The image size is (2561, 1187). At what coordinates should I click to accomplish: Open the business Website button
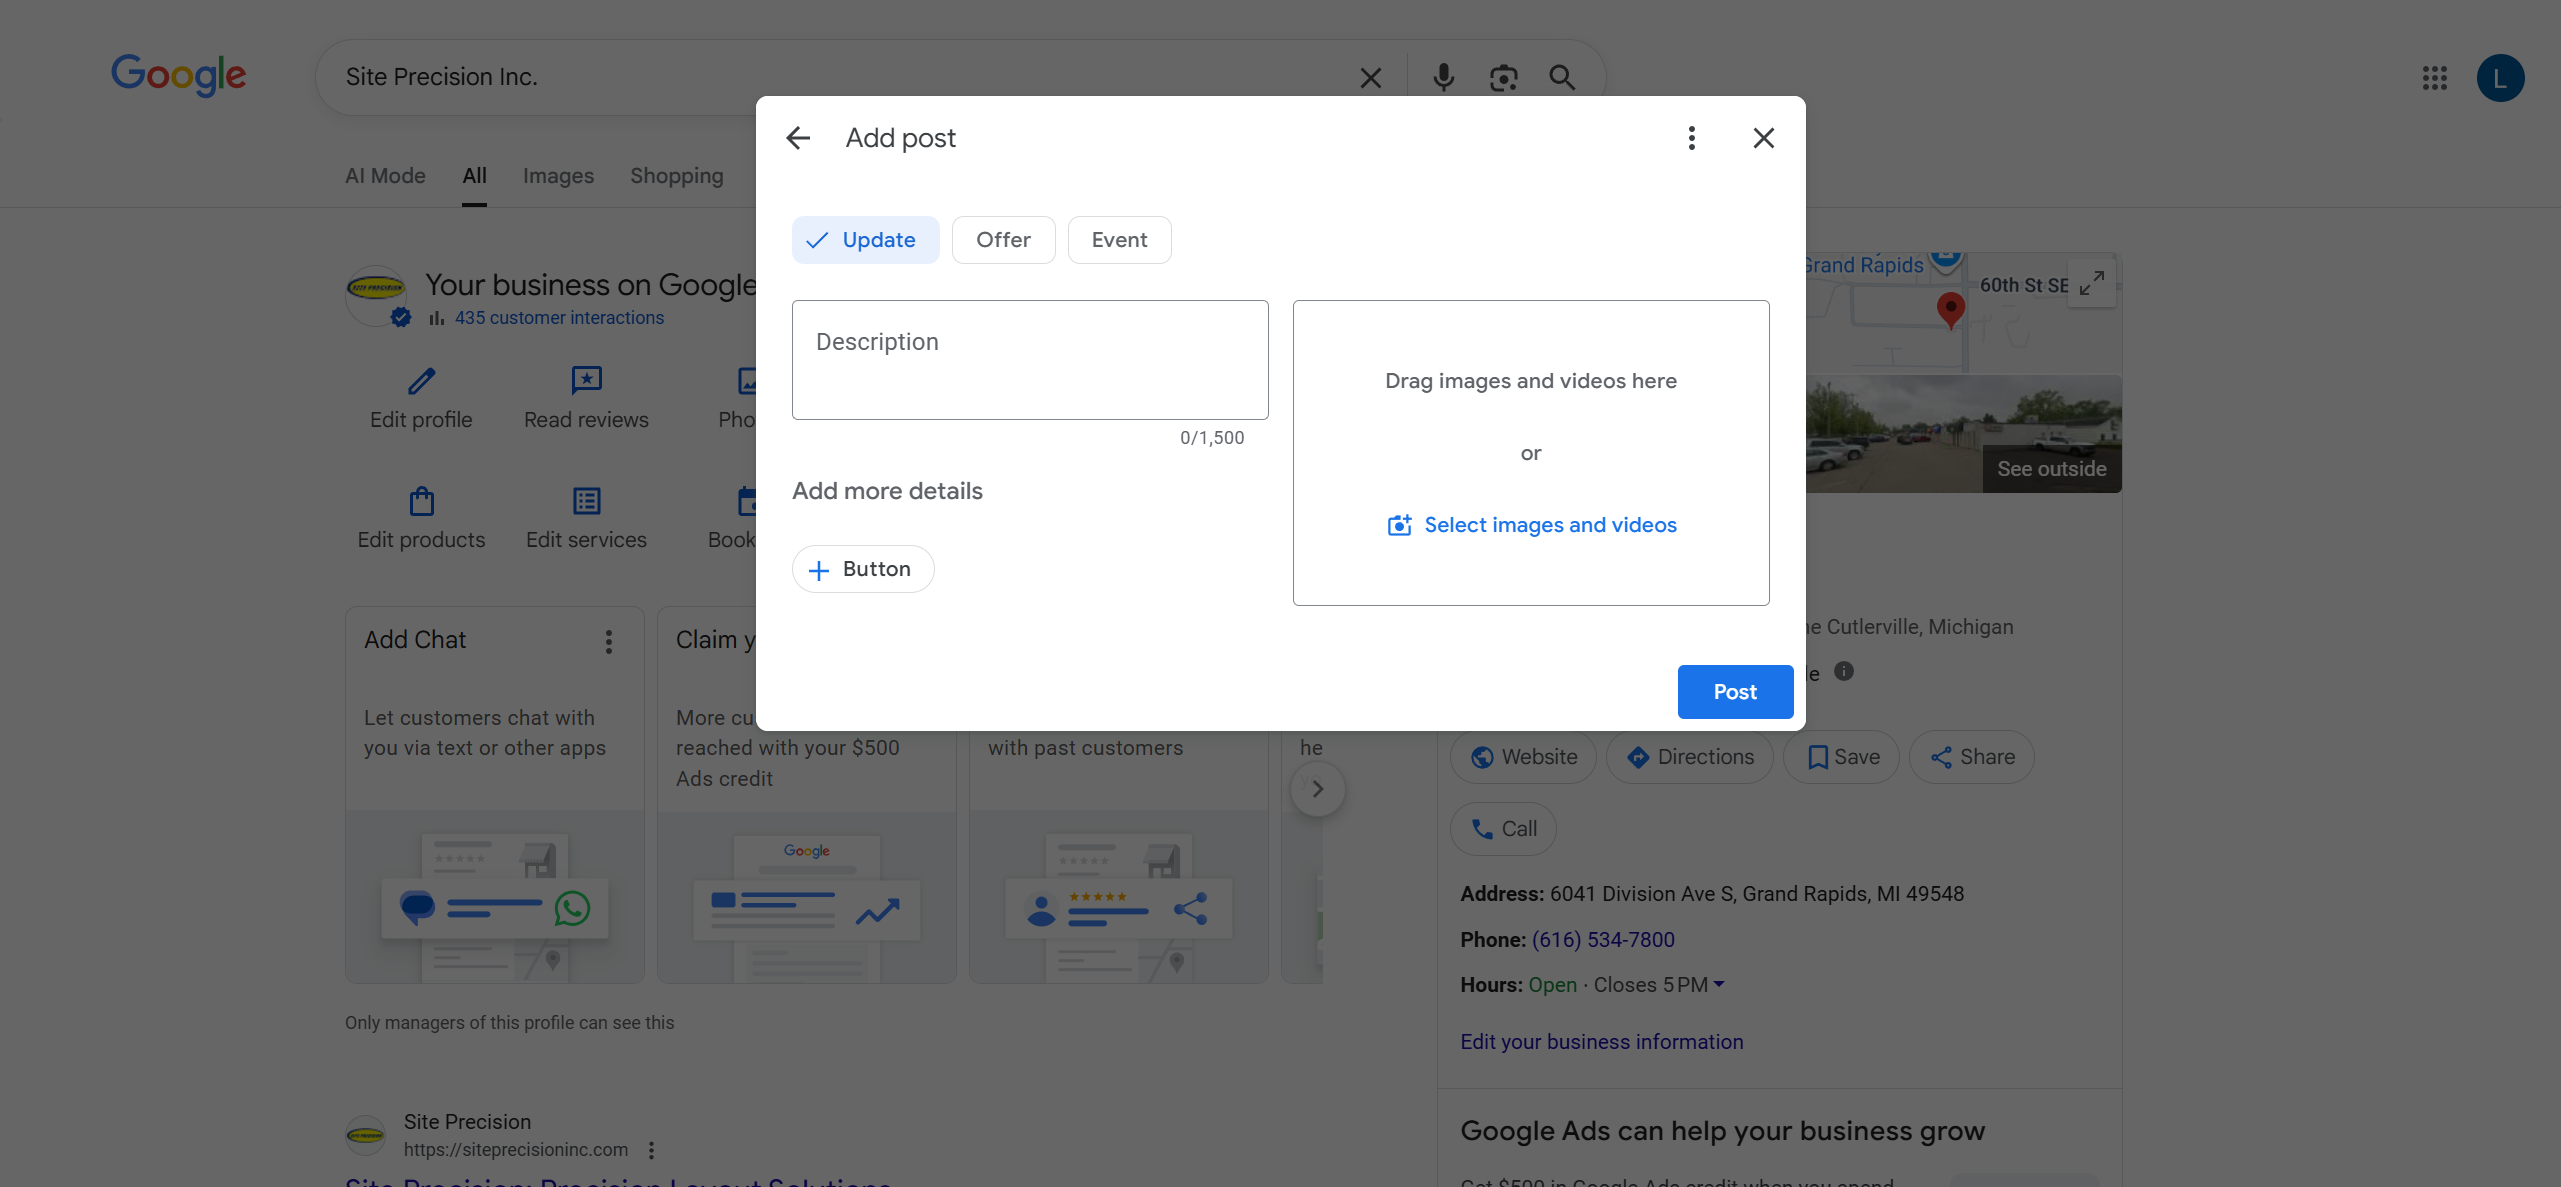pos(1523,757)
